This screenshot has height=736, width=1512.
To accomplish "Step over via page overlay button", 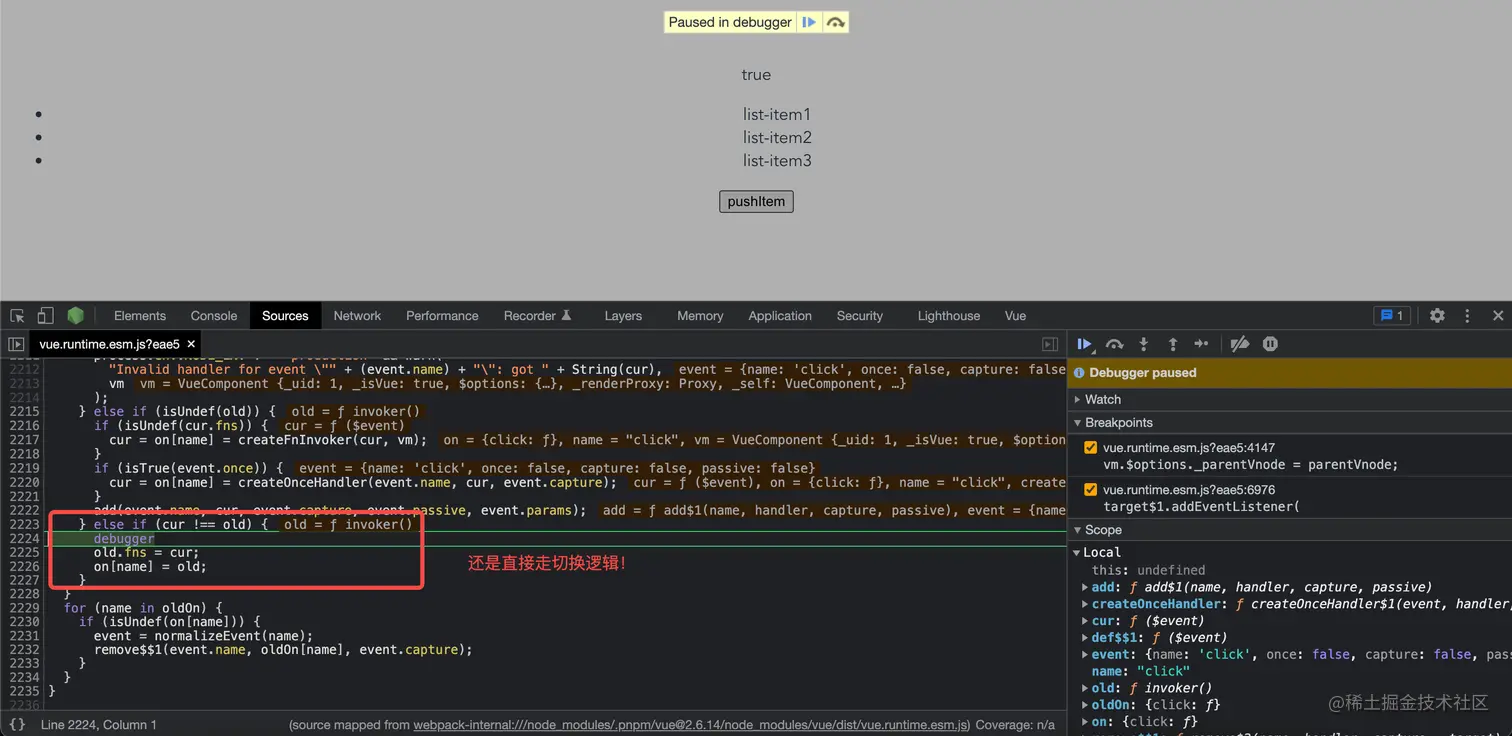I will [835, 22].
